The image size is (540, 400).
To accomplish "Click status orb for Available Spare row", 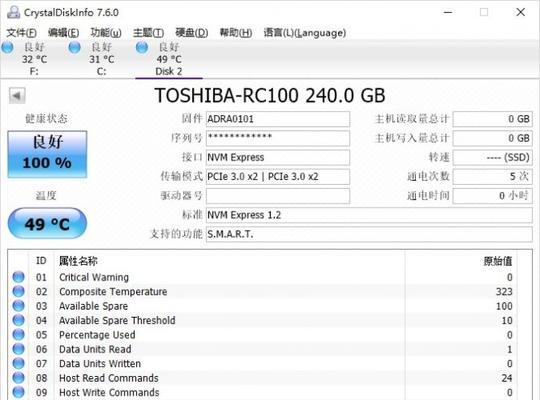I will 19,306.
